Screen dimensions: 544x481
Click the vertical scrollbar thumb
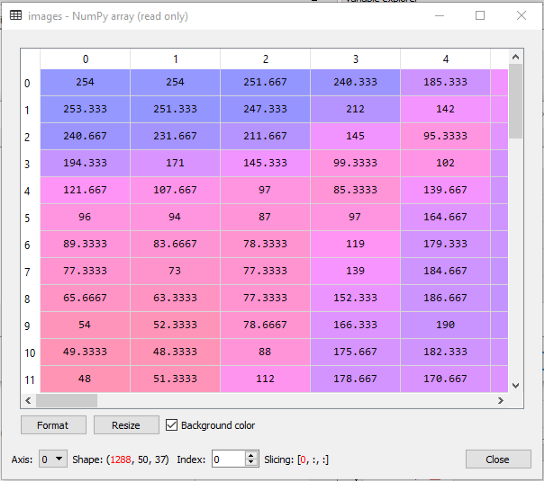pyautogui.click(x=516, y=101)
